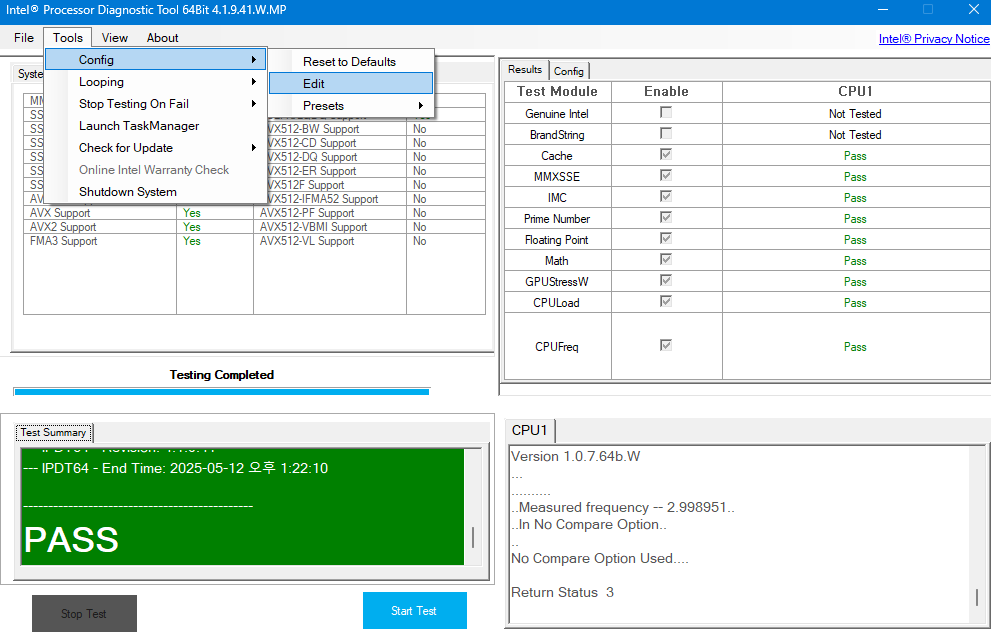Choose Shutdown System from the Tools menu
991x638 pixels.
click(x=156, y=192)
